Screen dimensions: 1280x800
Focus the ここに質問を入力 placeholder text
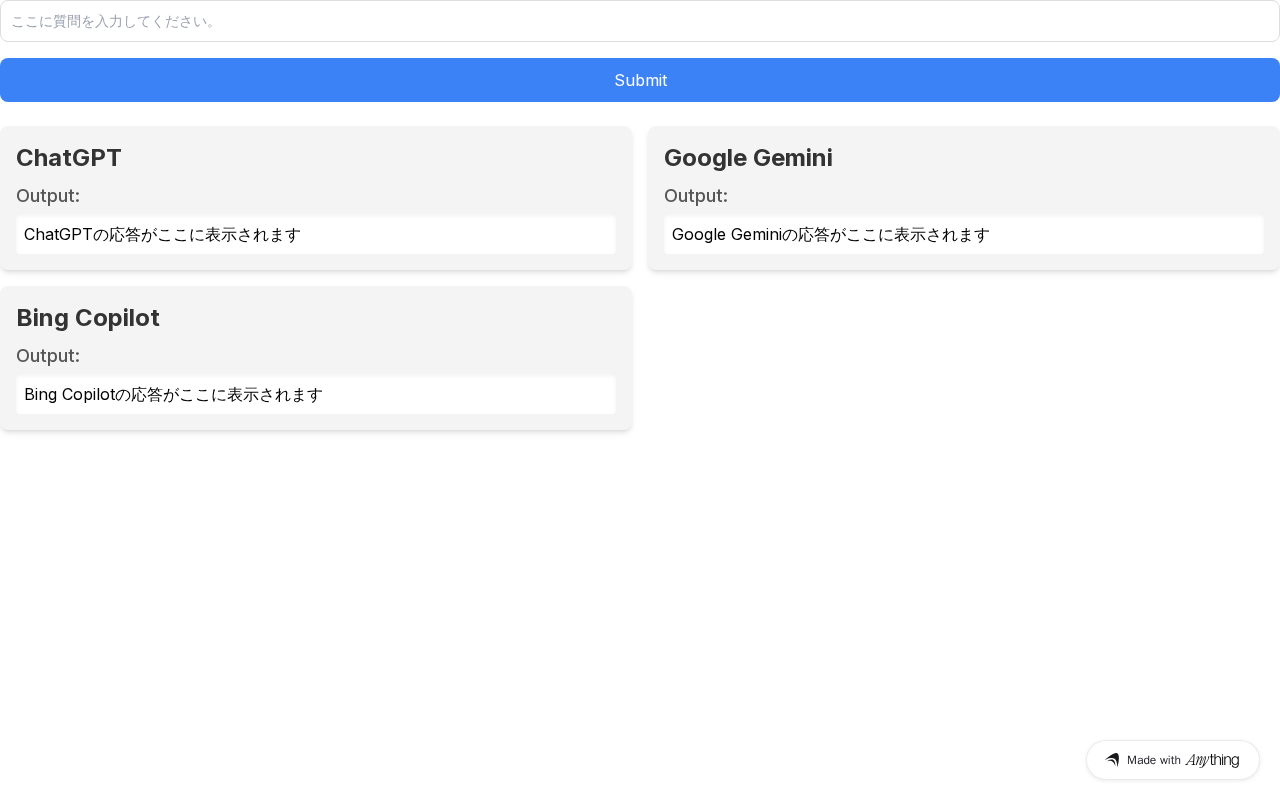pyautogui.click(x=114, y=21)
